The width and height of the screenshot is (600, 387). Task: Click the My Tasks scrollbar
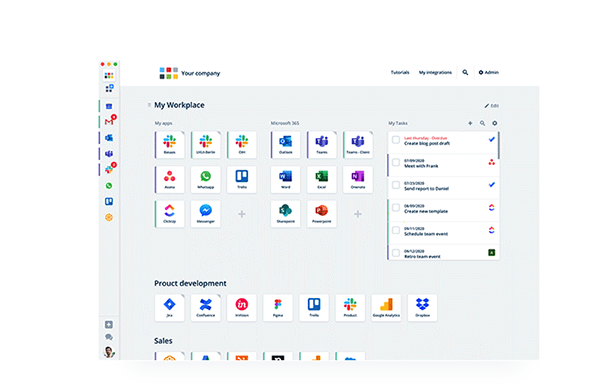[498, 145]
